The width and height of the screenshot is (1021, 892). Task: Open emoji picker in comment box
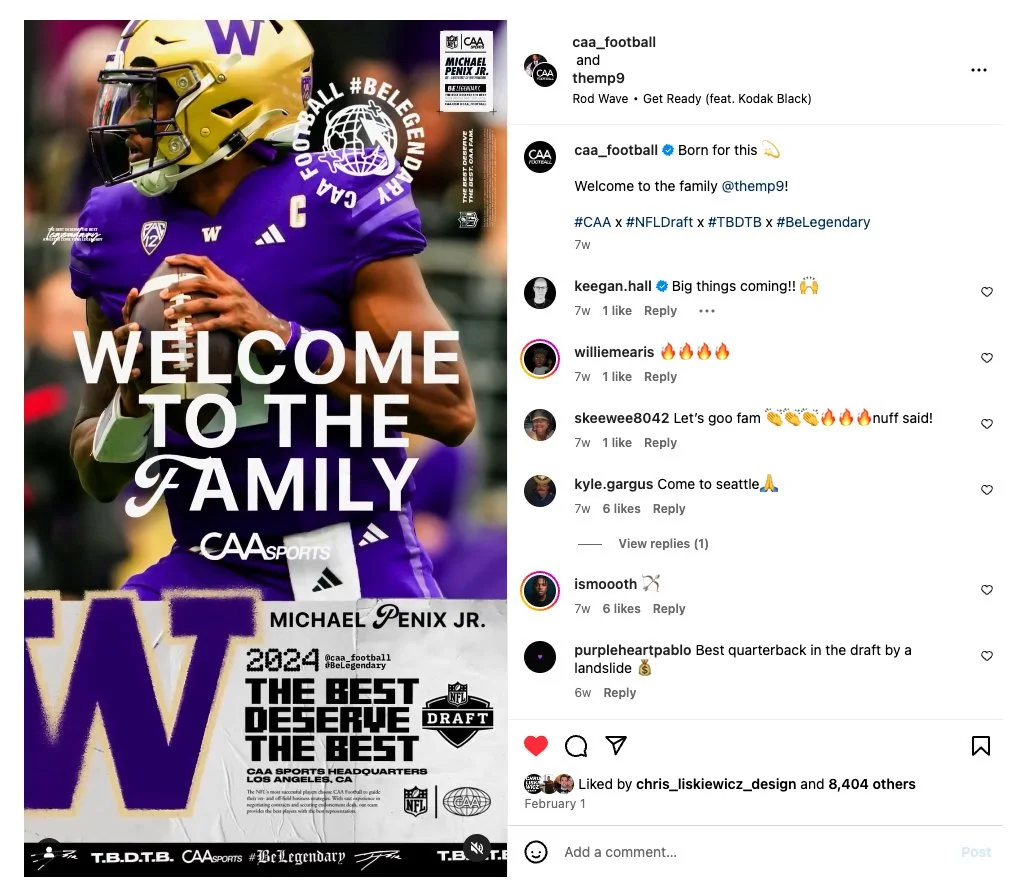click(536, 852)
